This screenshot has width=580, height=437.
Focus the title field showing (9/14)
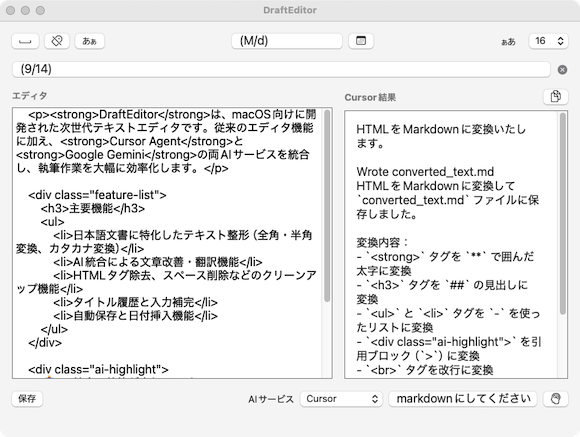click(x=281, y=69)
